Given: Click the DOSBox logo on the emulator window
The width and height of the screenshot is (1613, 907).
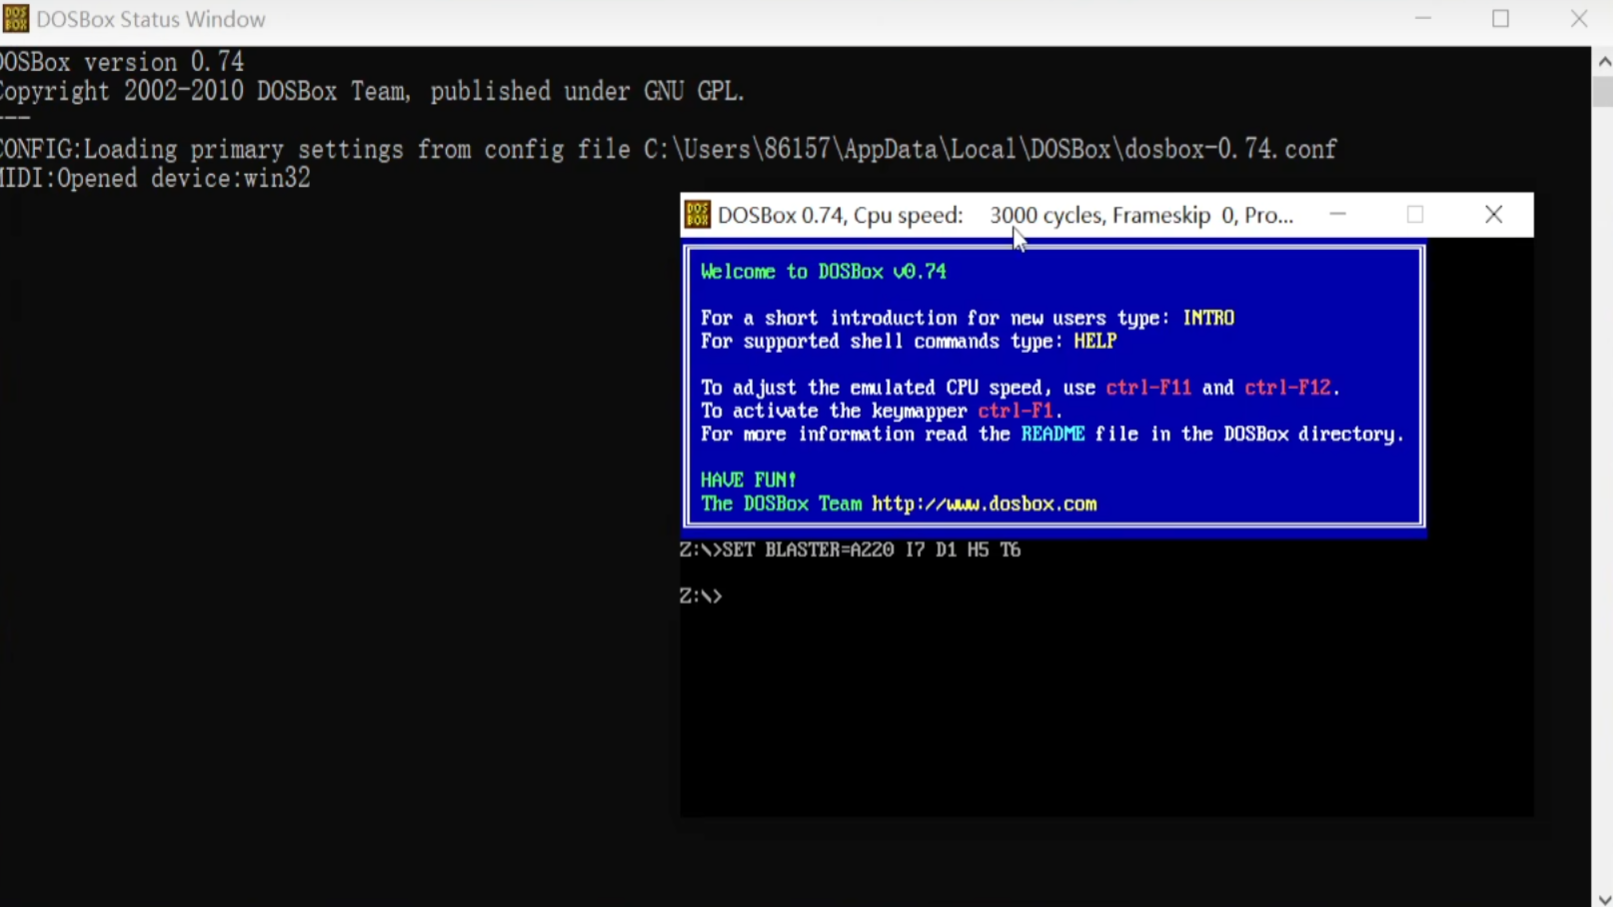Looking at the screenshot, I should pyautogui.click(x=697, y=214).
